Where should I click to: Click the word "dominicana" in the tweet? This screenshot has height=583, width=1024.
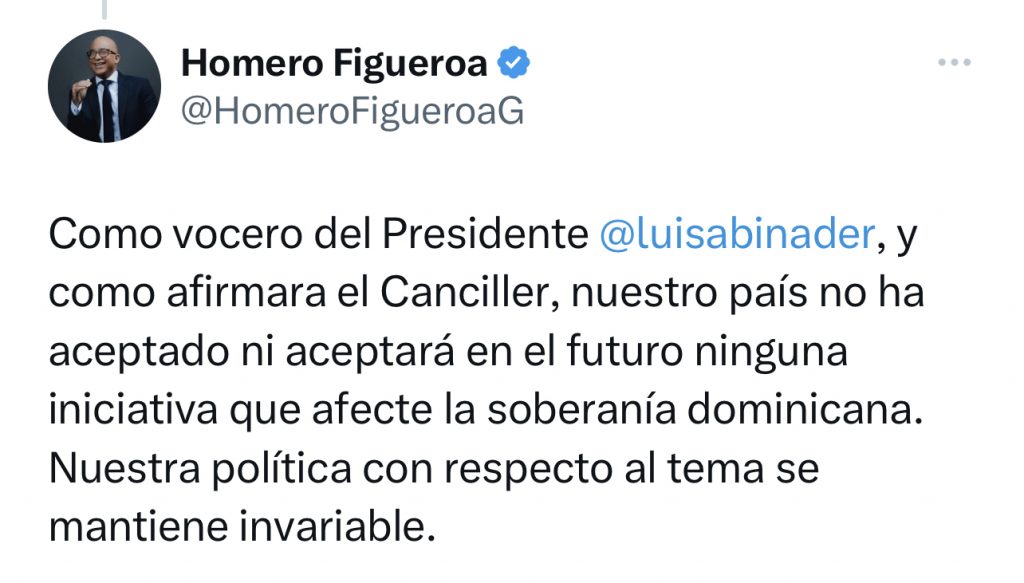[799, 410]
